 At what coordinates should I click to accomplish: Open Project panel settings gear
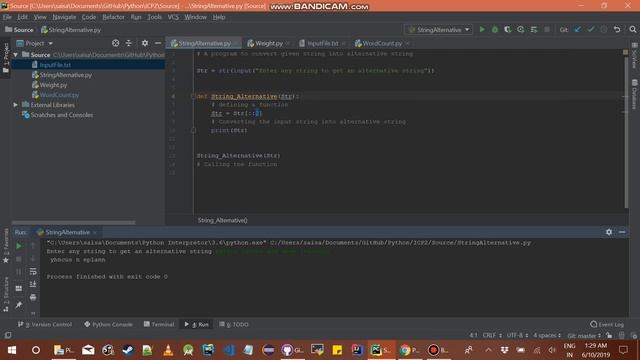pos(145,43)
